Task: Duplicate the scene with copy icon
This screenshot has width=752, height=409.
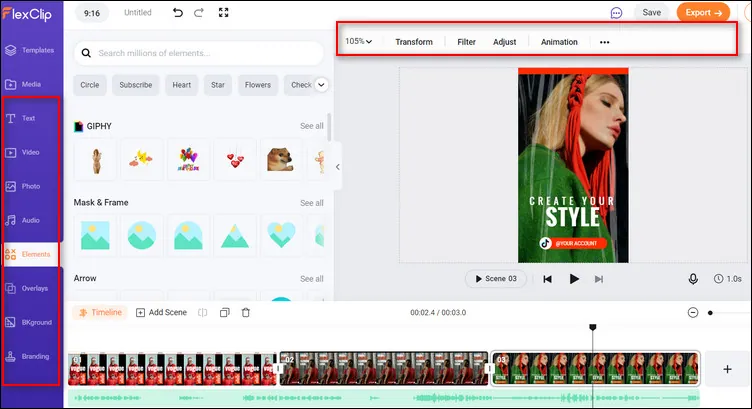Action: (x=224, y=313)
